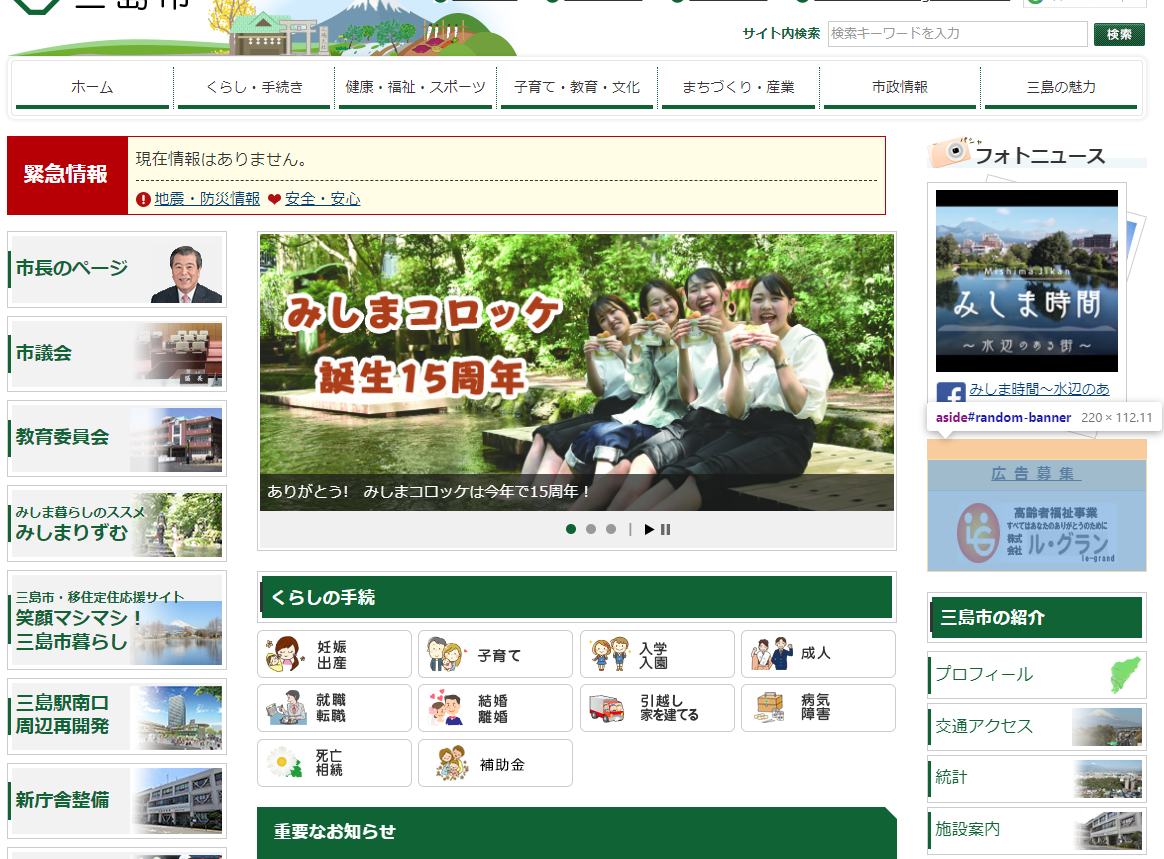Click the 検索 search button
The width and height of the screenshot is (1164, 859).
[x=1119, y=34]
